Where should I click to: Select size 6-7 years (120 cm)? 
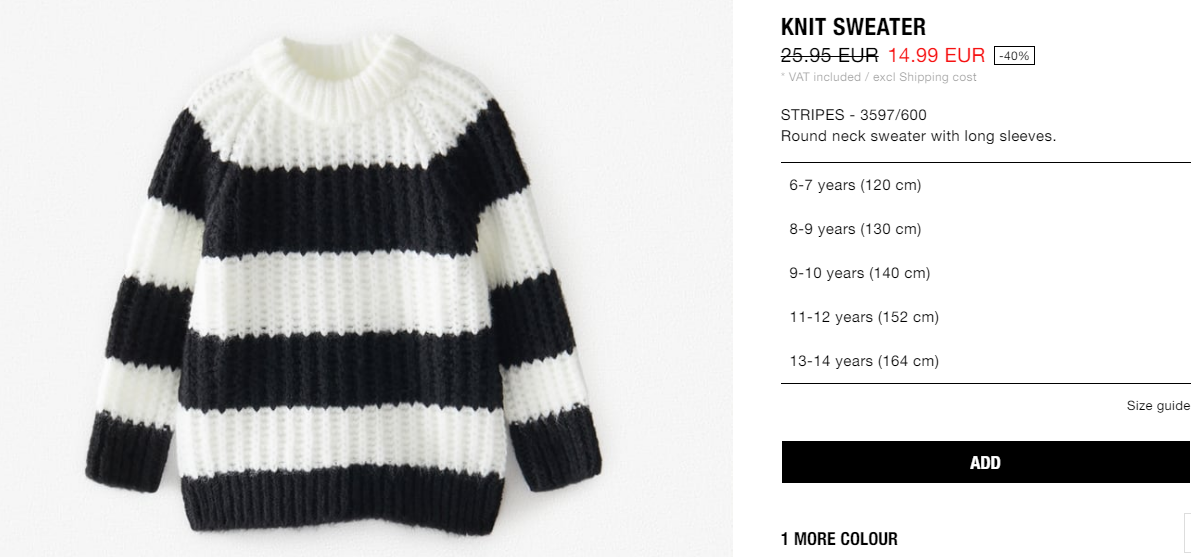click(x=986, y=185)
